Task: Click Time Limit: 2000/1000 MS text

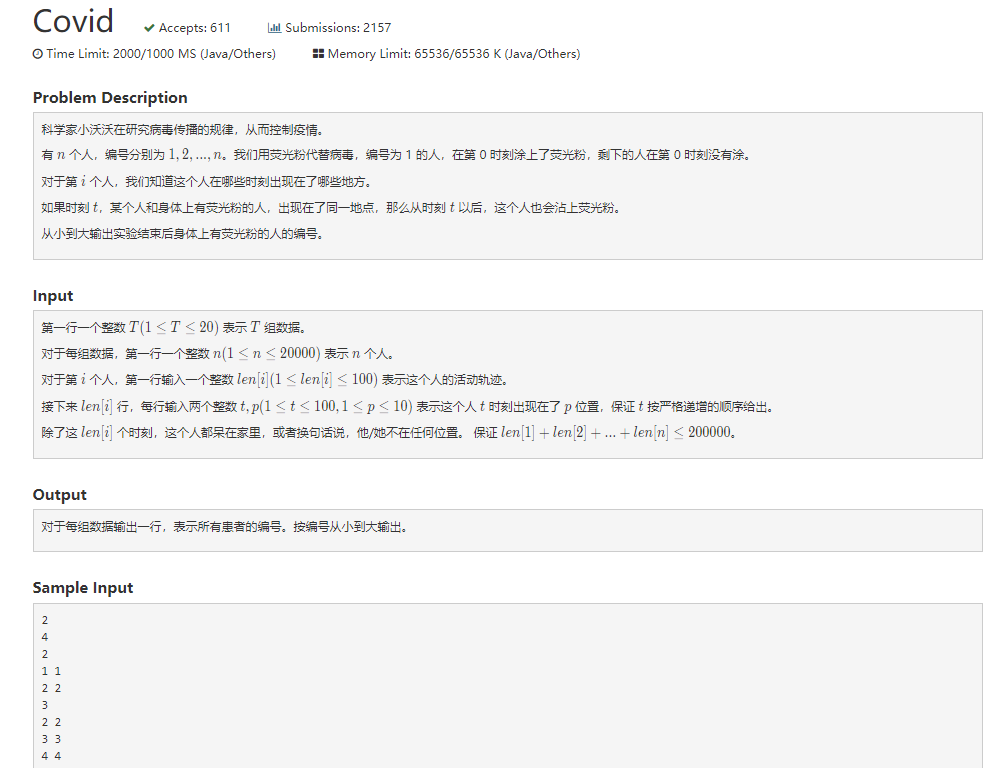Action: [x=161, y=54]
